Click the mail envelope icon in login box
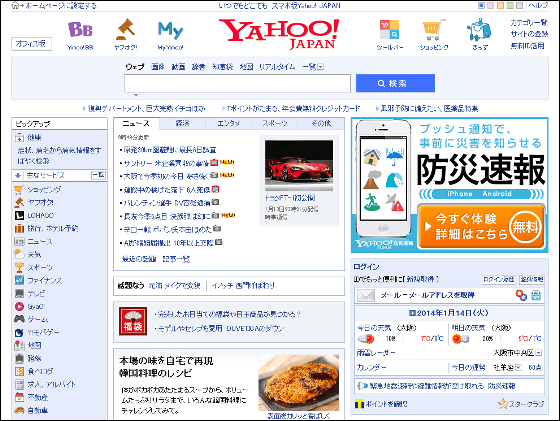This screenshot has width=560, height=421. pyautogui.click(x=366, y=295)
